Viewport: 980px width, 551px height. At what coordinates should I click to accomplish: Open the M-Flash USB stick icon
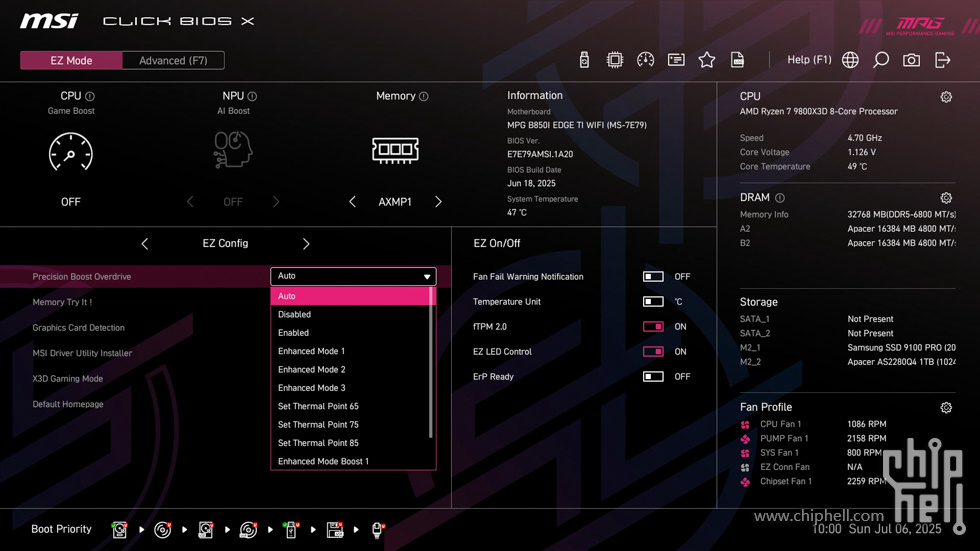[x=584, y=60]
